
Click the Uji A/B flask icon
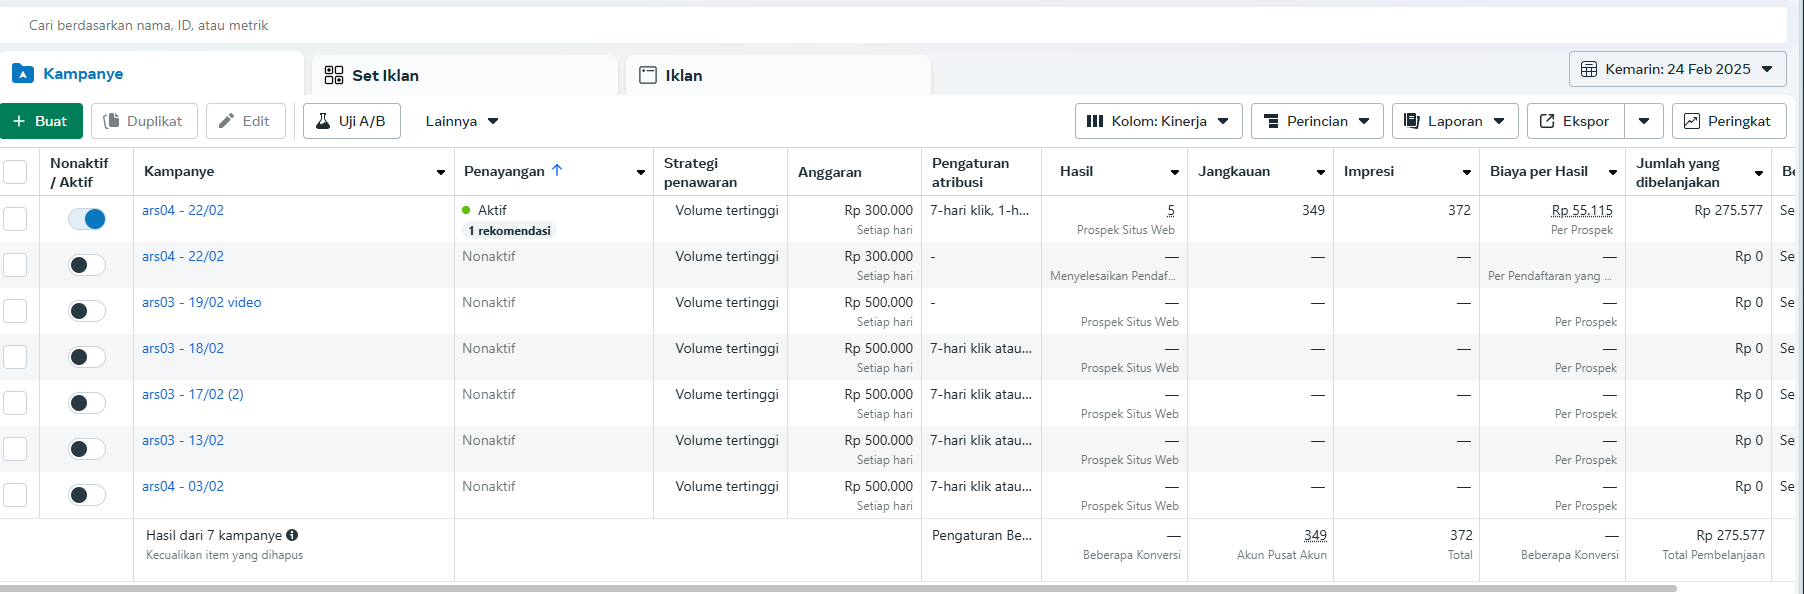(x=323, y=121)
